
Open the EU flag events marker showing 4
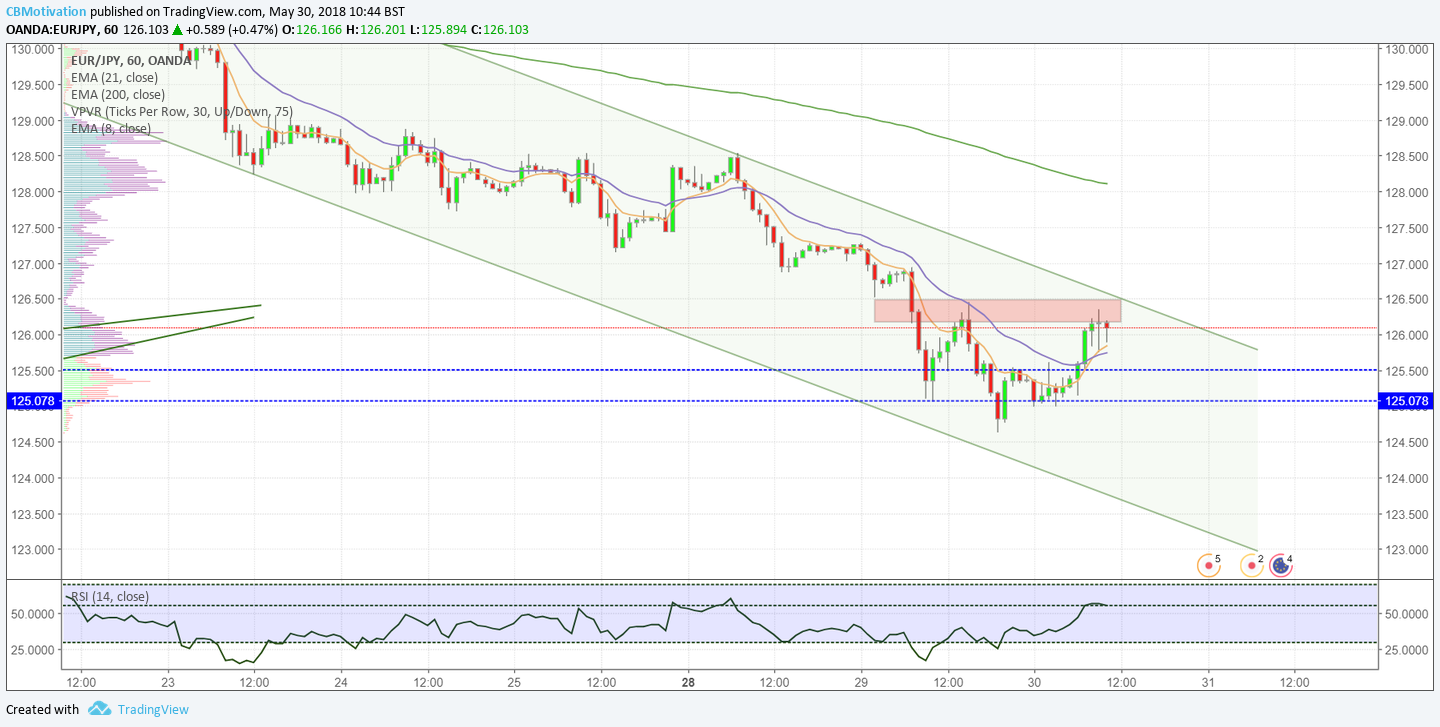pyautogui.click(x=1281, y=566)
